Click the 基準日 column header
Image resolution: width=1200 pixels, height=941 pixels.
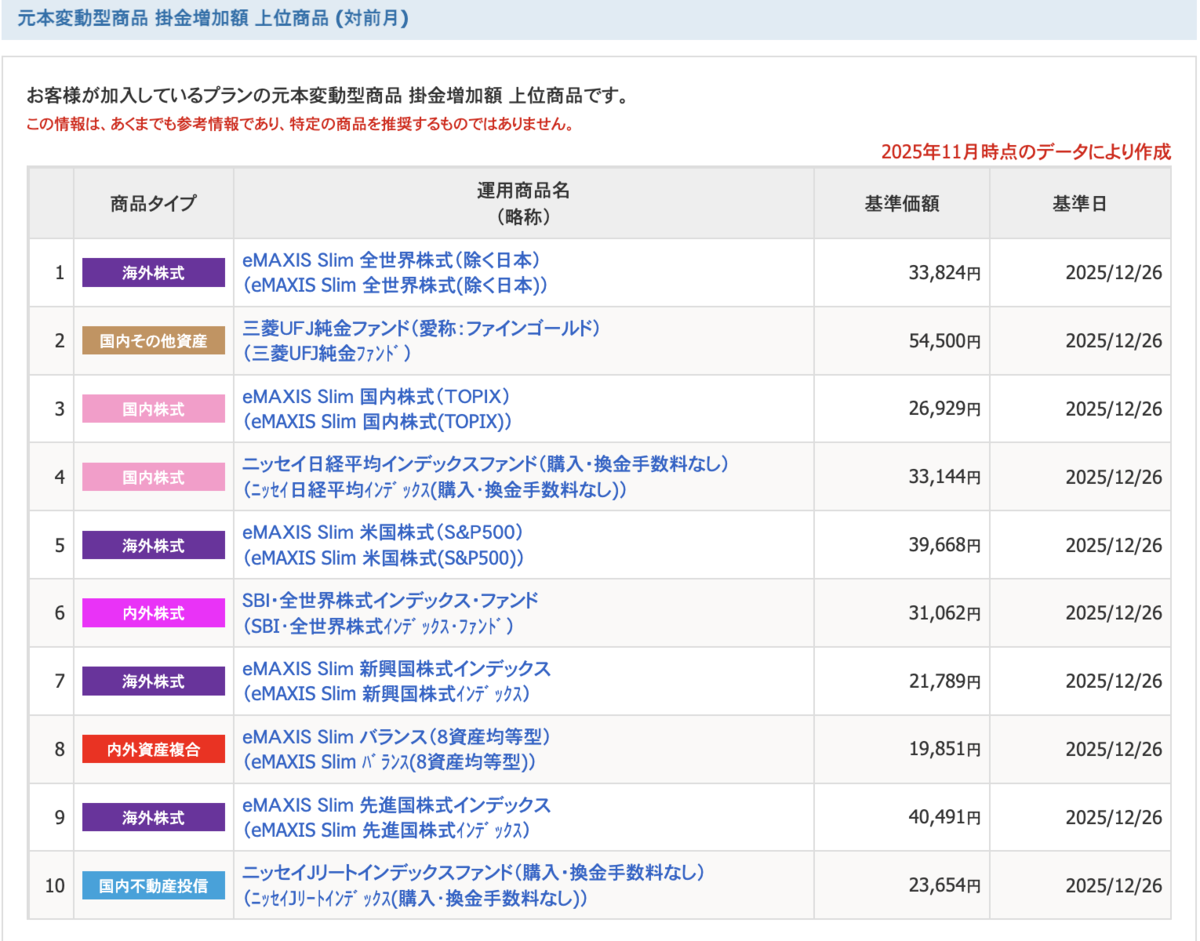[1080, 203]
